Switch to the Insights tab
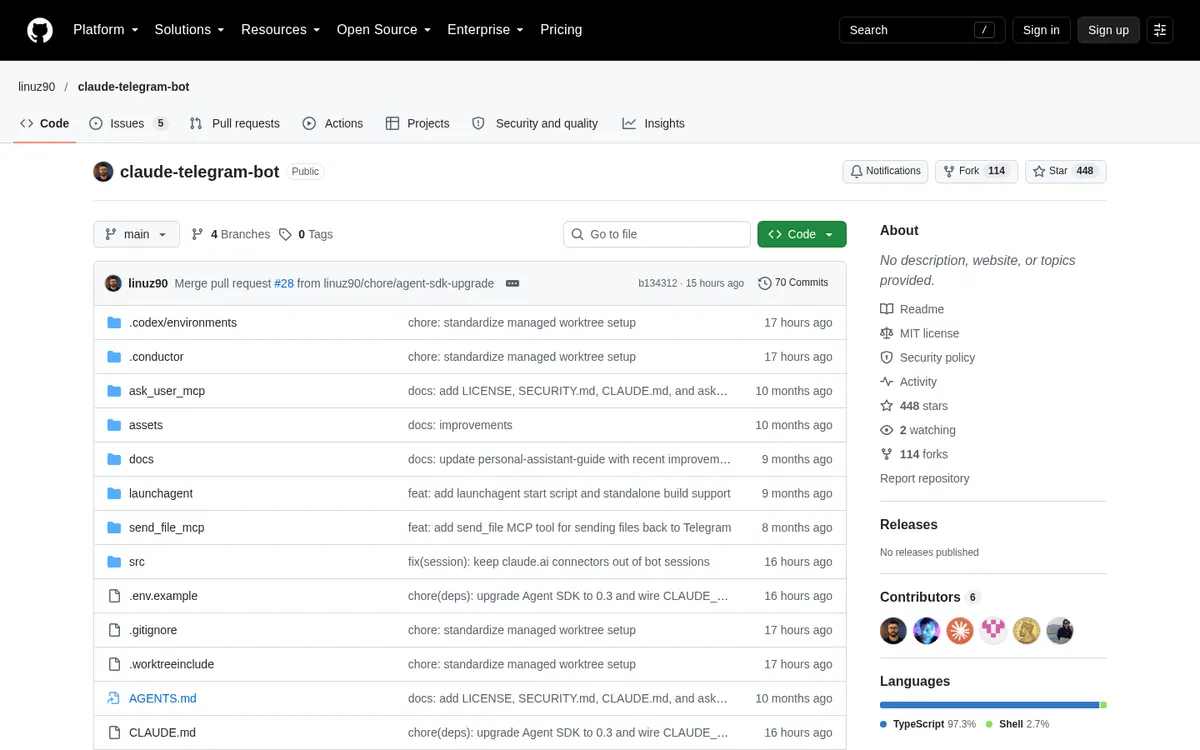1200x750 pixels. pyautogui.click(x=654, y=123)
